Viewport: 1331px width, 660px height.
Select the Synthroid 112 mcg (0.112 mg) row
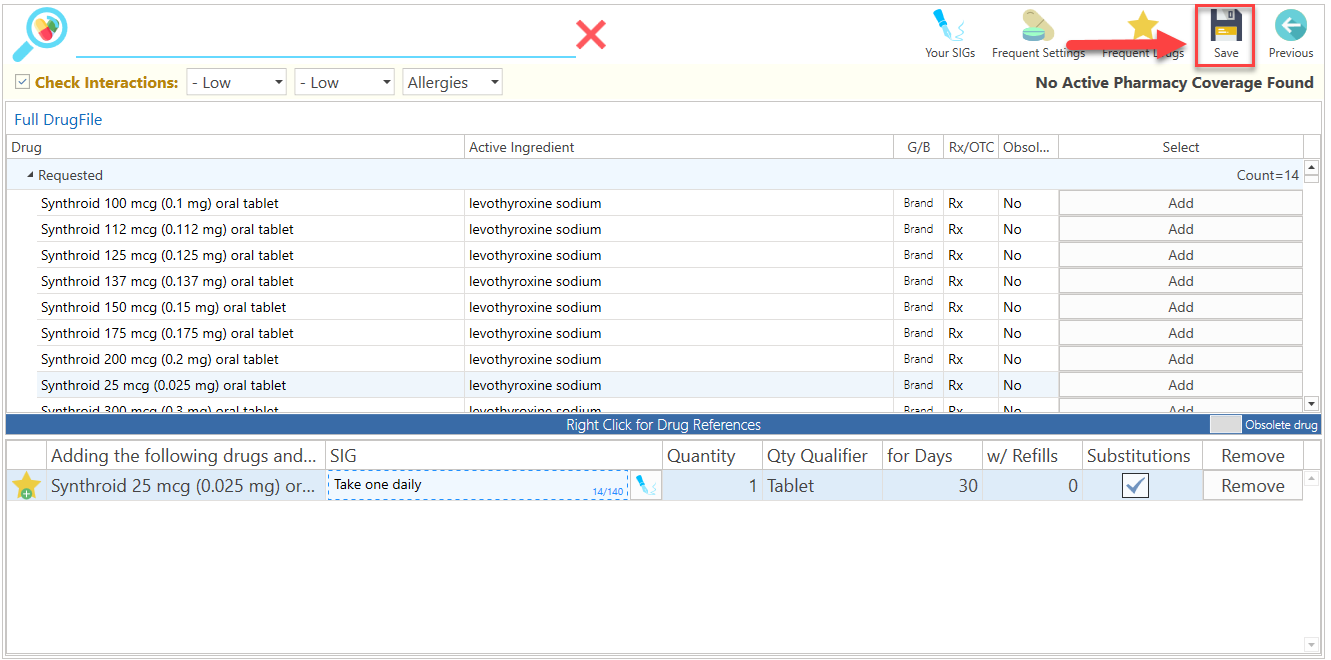pyautogui.click(x=670, y=229)
